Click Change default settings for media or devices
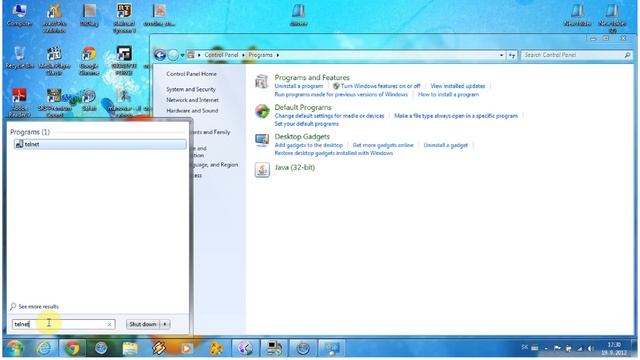 (x=329, y=116)
